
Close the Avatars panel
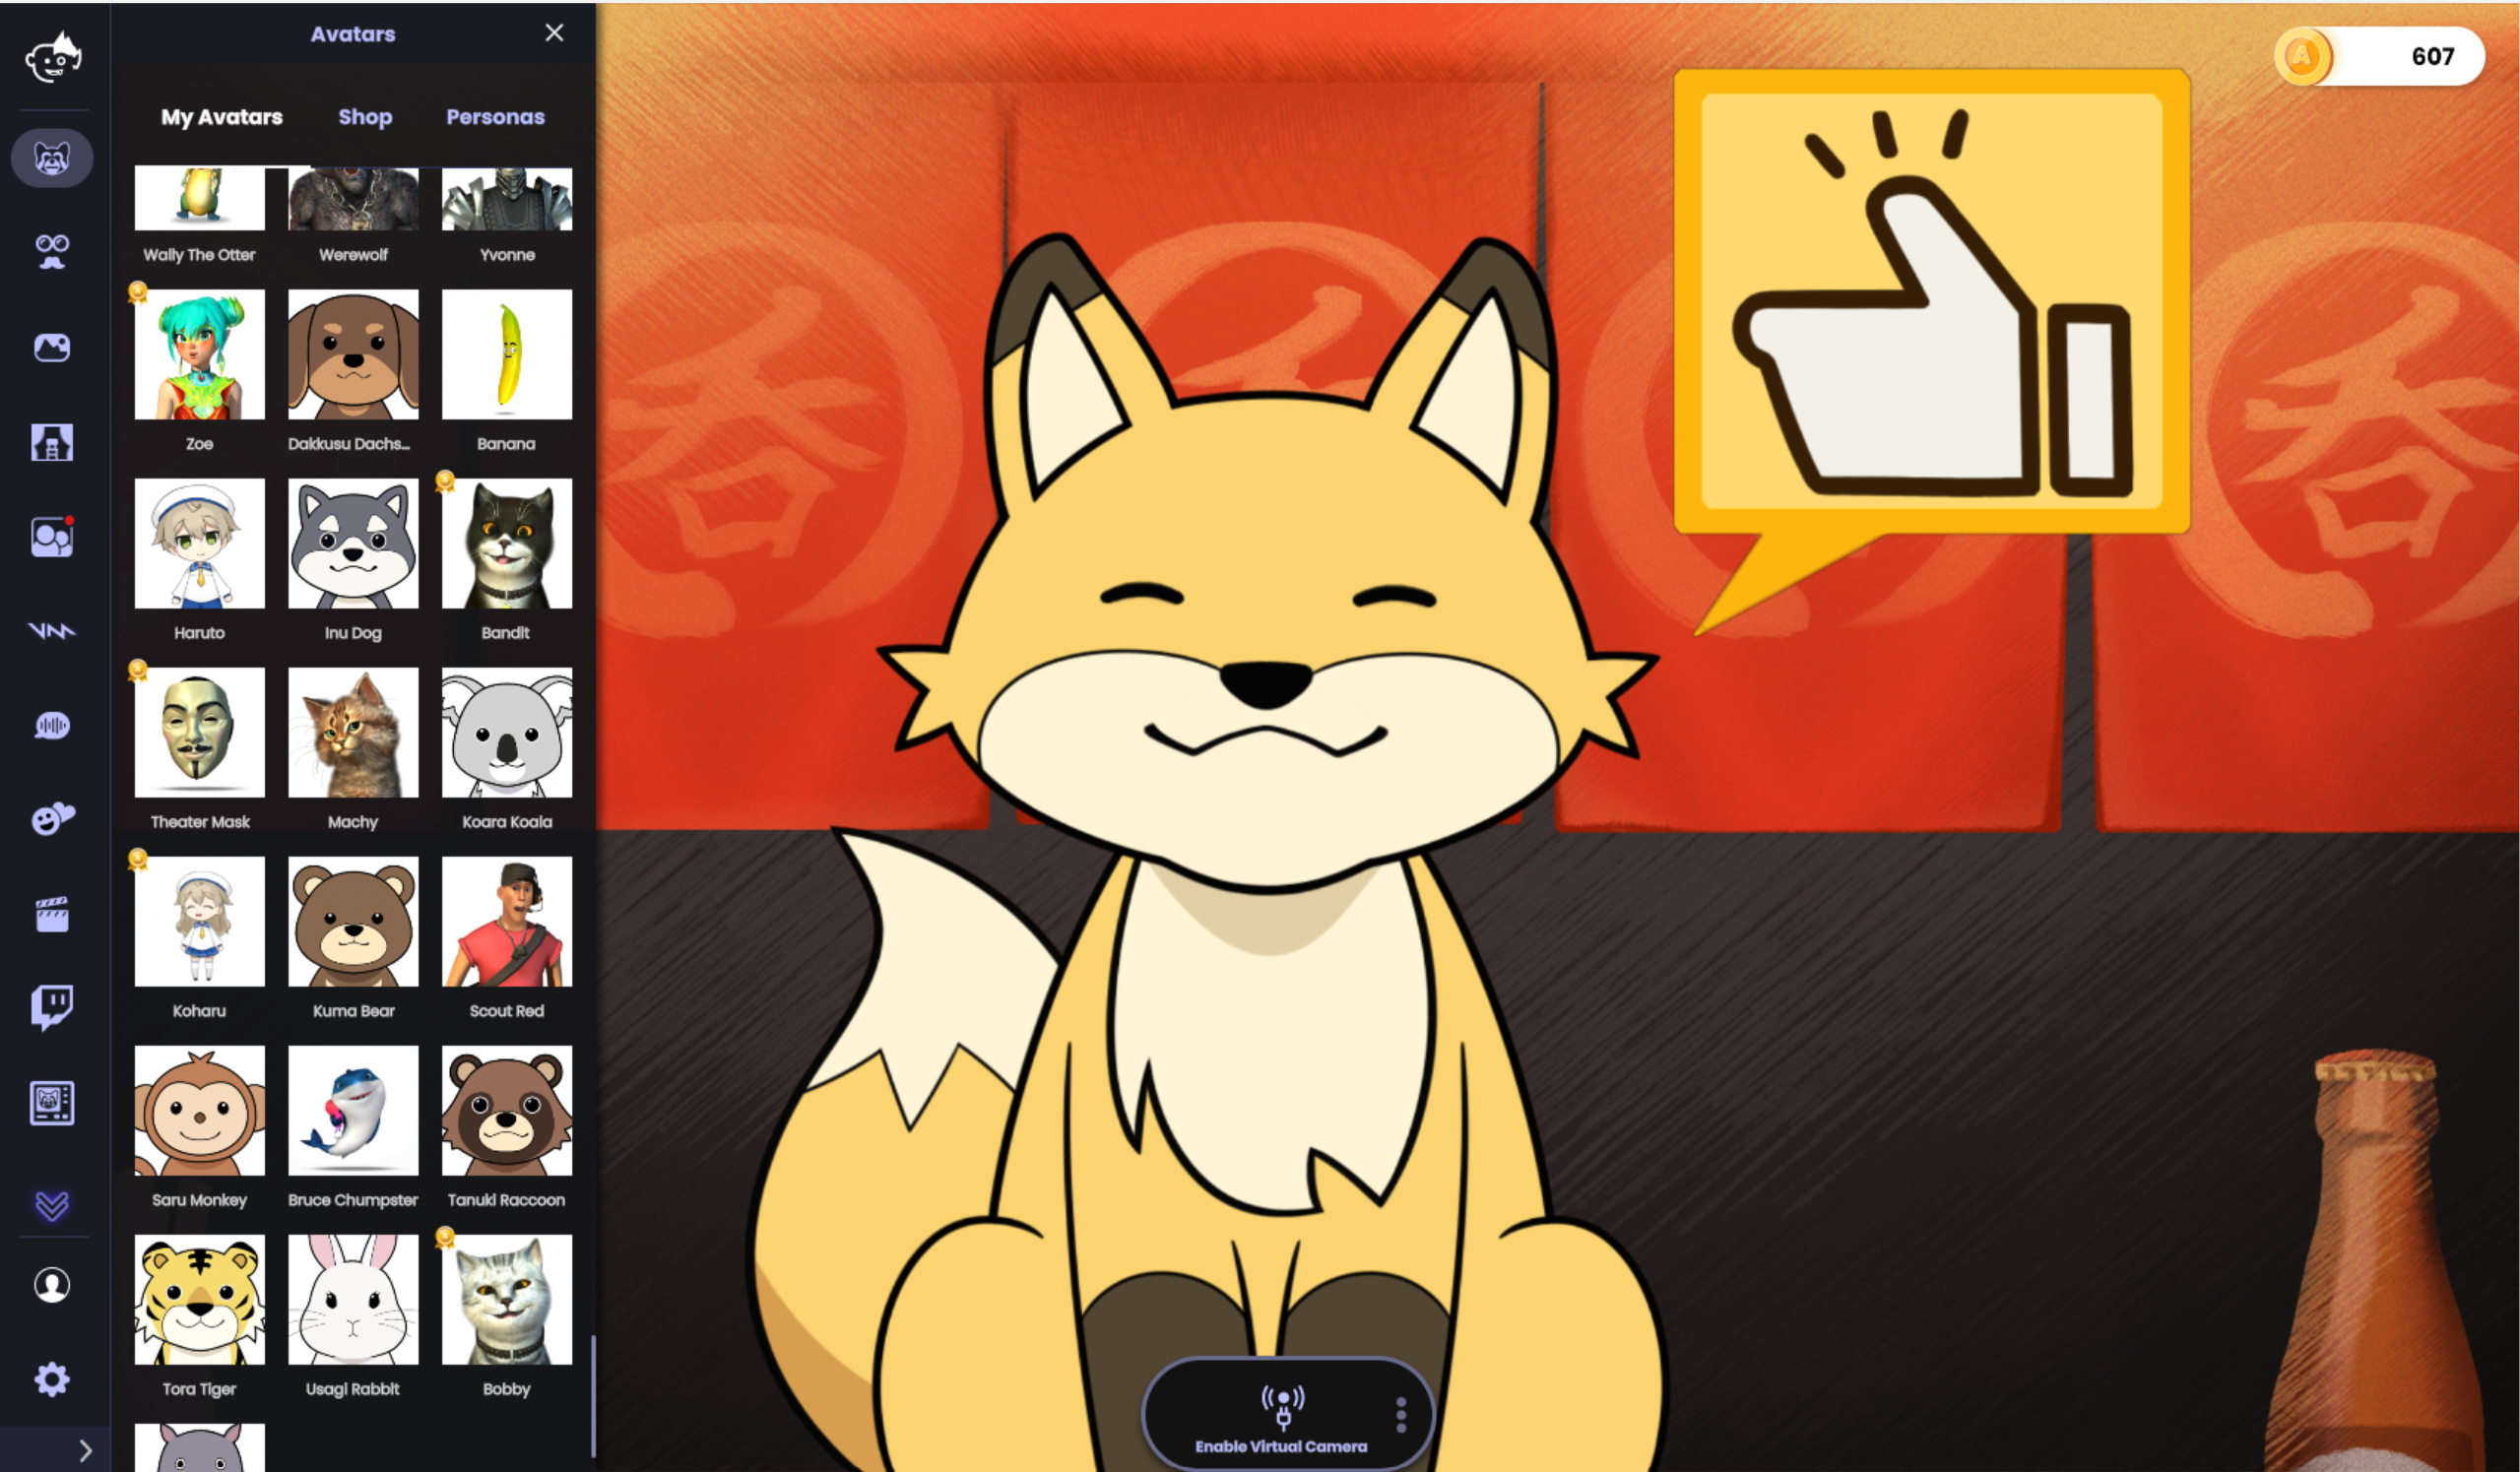[554, 33]
